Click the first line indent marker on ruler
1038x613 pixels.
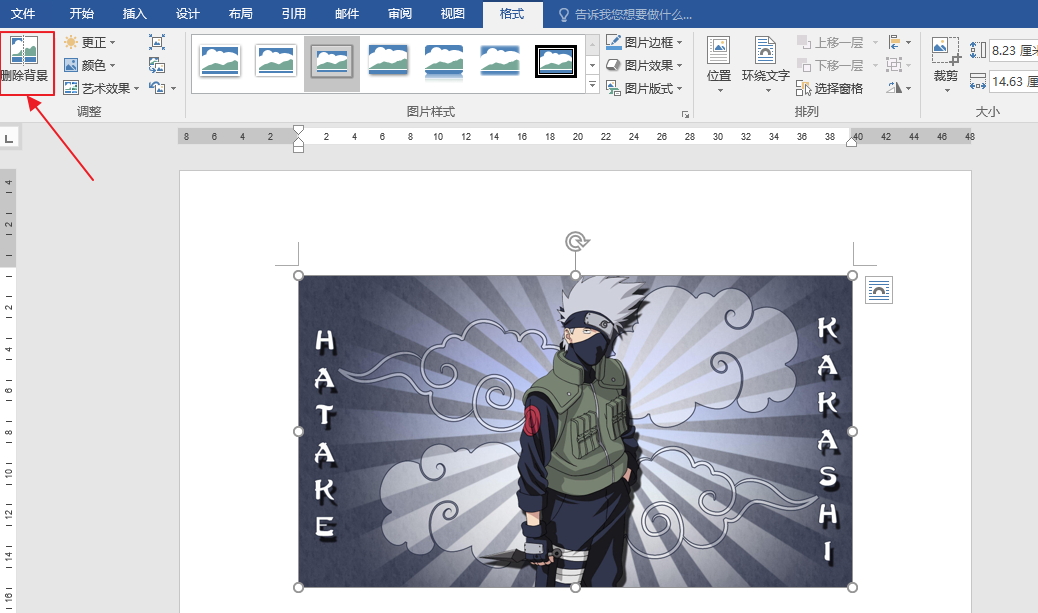tap(299, 130)
